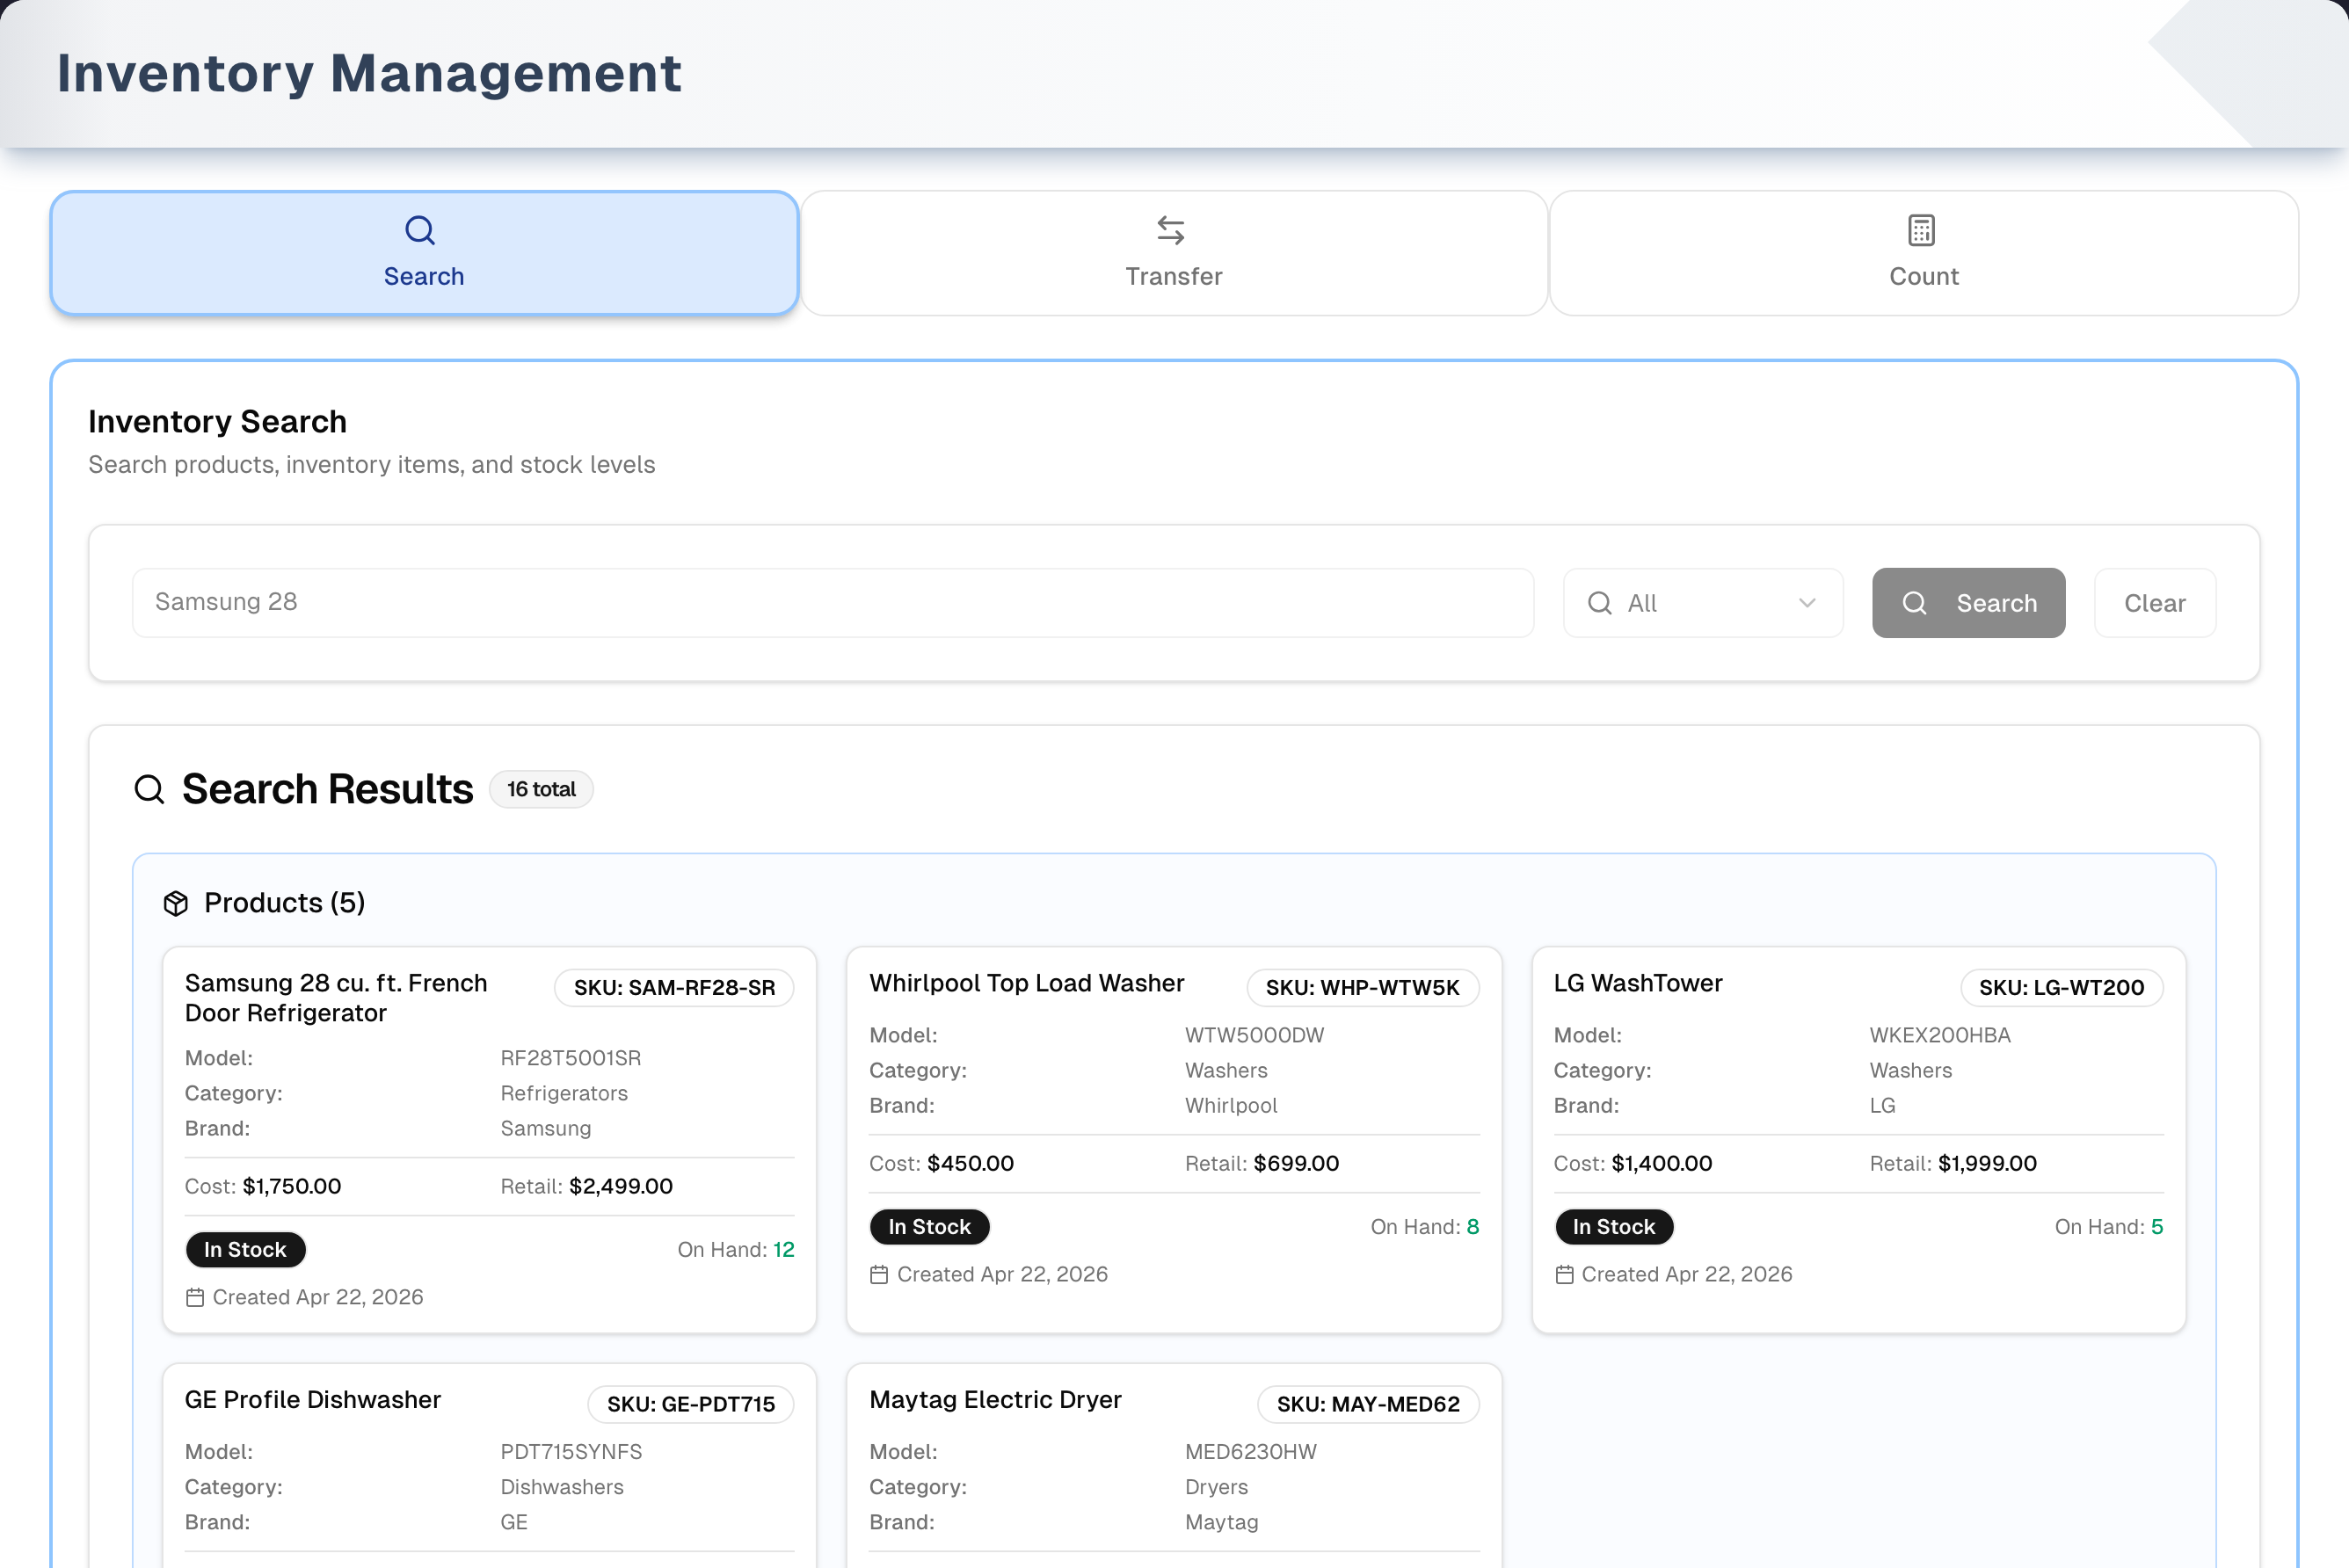The height and width of the screenshot is (1568, 2349).
Task: Click model number PDT715SYNFS
Action: coord(570,1452)
